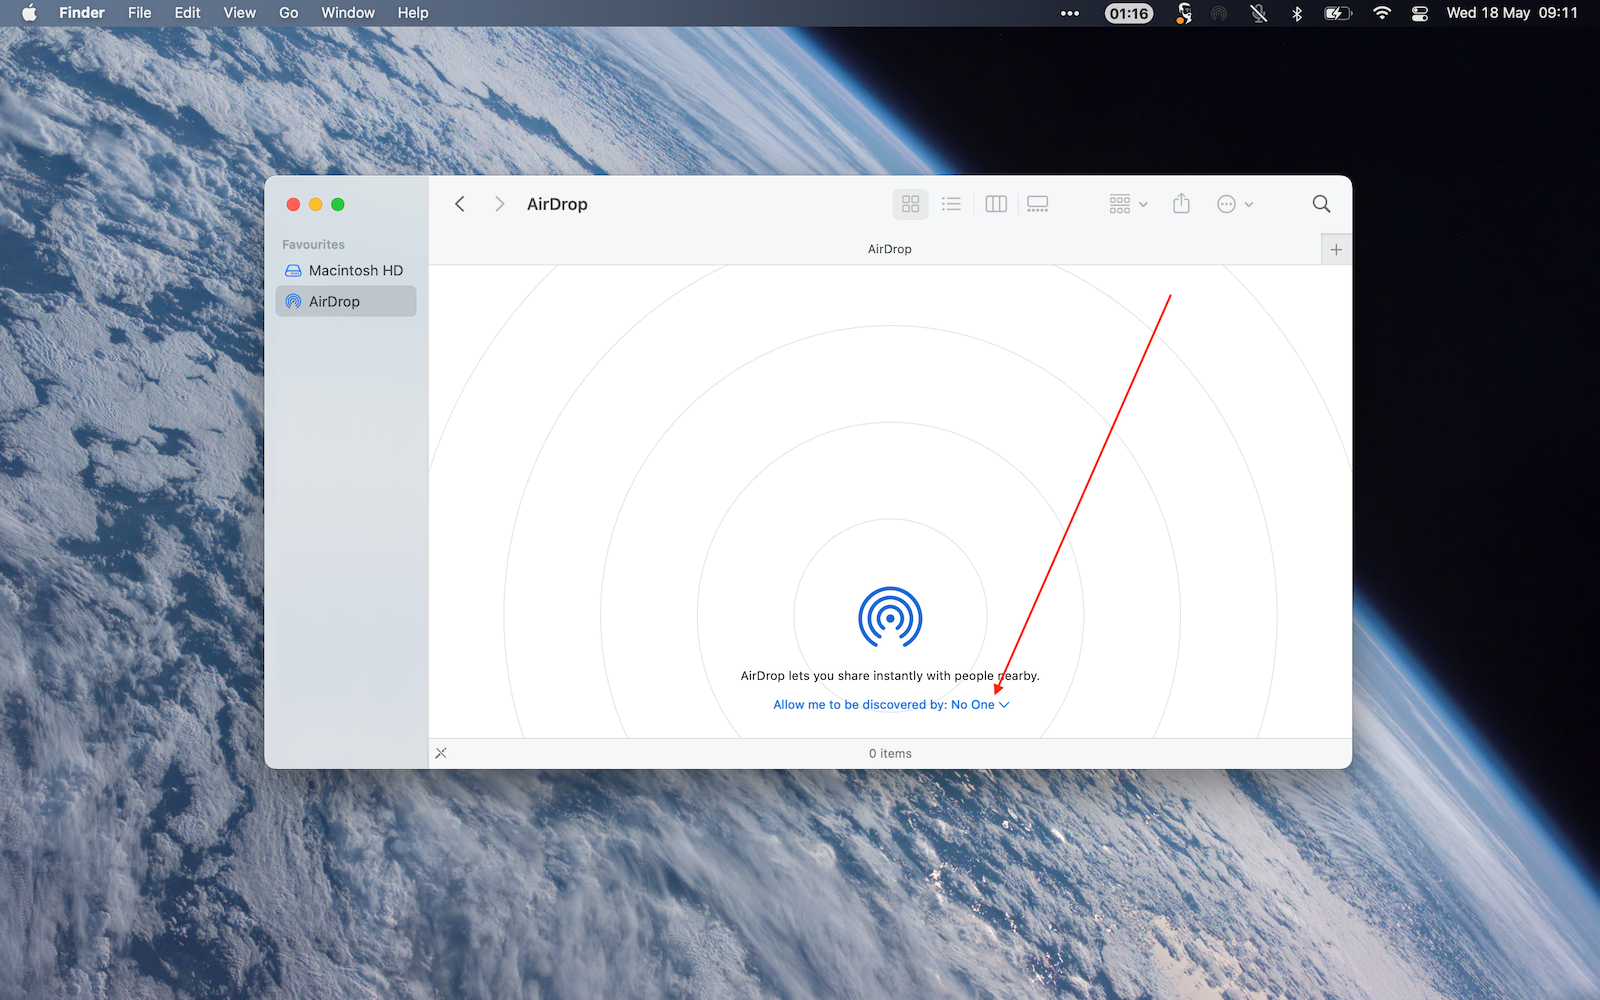This screenshot has height=1000, width=1600.
Task: Open the Wi-Fi menu bar icon
Action: click(x=1382, y=13)
